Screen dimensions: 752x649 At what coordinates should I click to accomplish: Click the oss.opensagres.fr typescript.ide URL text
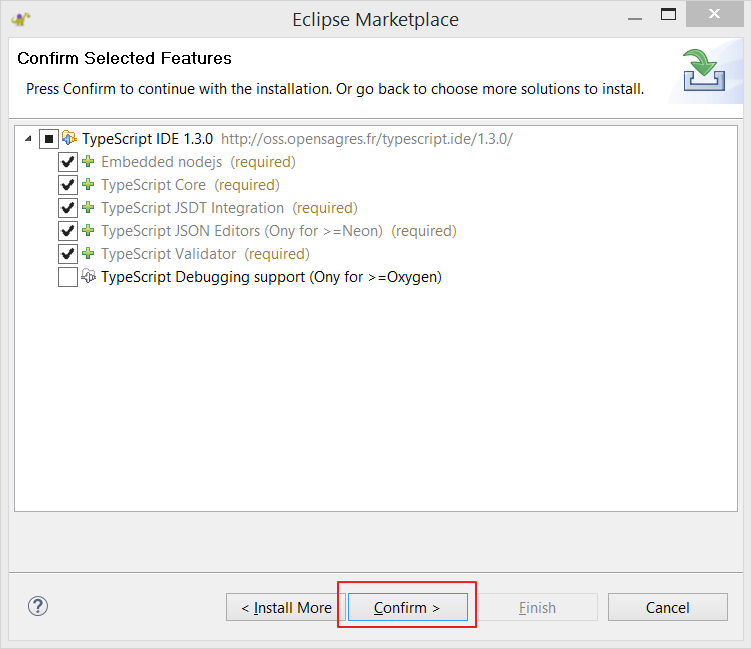click(x=367, y=139)
